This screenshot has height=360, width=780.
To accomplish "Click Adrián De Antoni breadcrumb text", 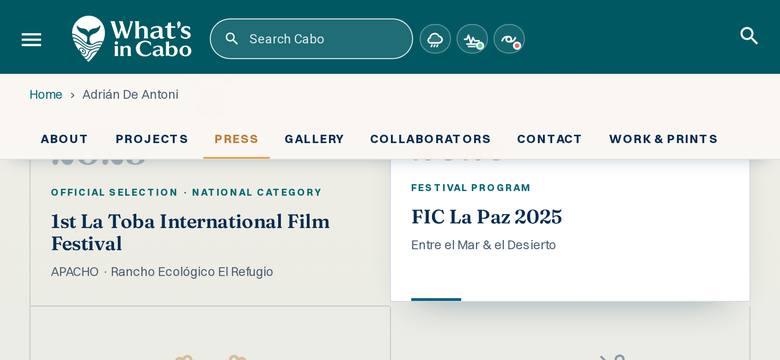I will coord(130,94).
